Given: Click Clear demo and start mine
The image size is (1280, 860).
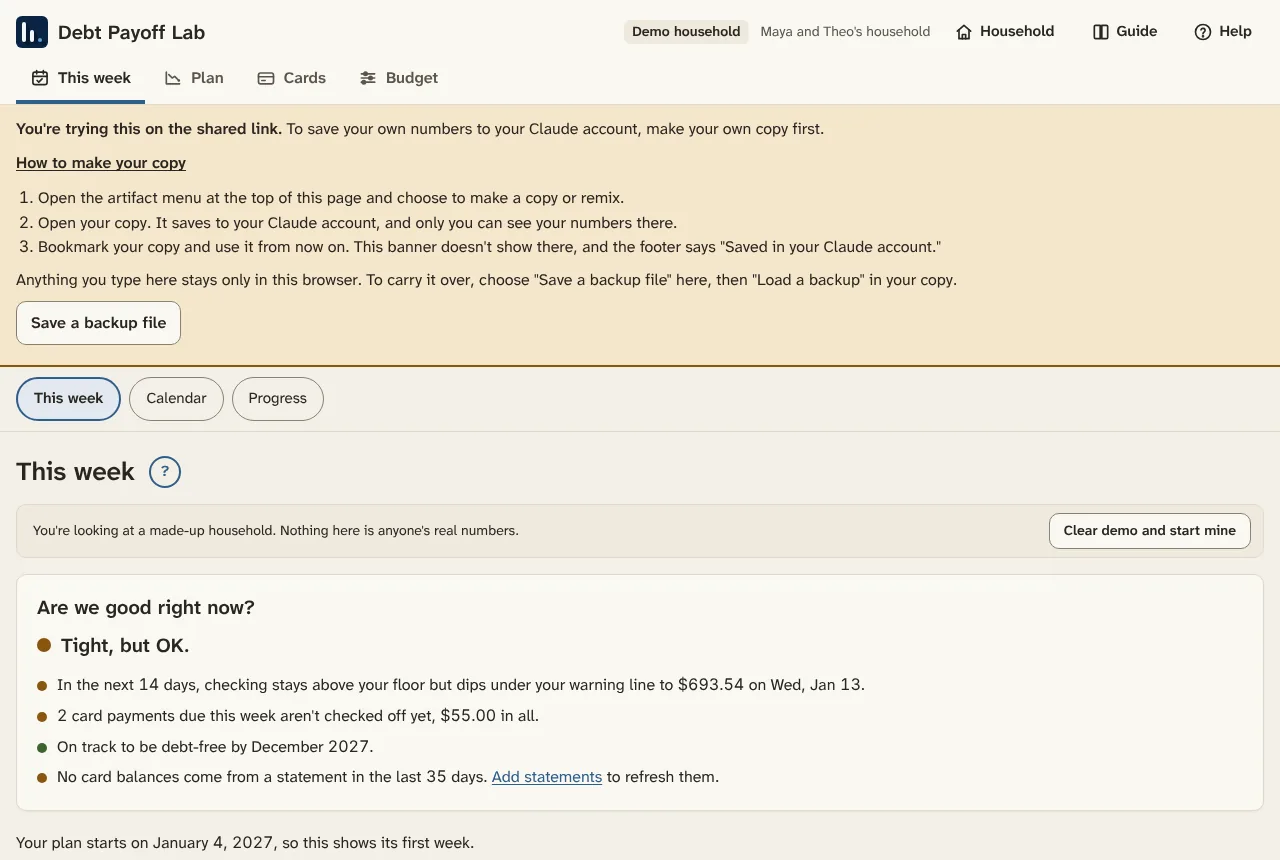Looking at the screenshot, I should (x=1150, y=531).
